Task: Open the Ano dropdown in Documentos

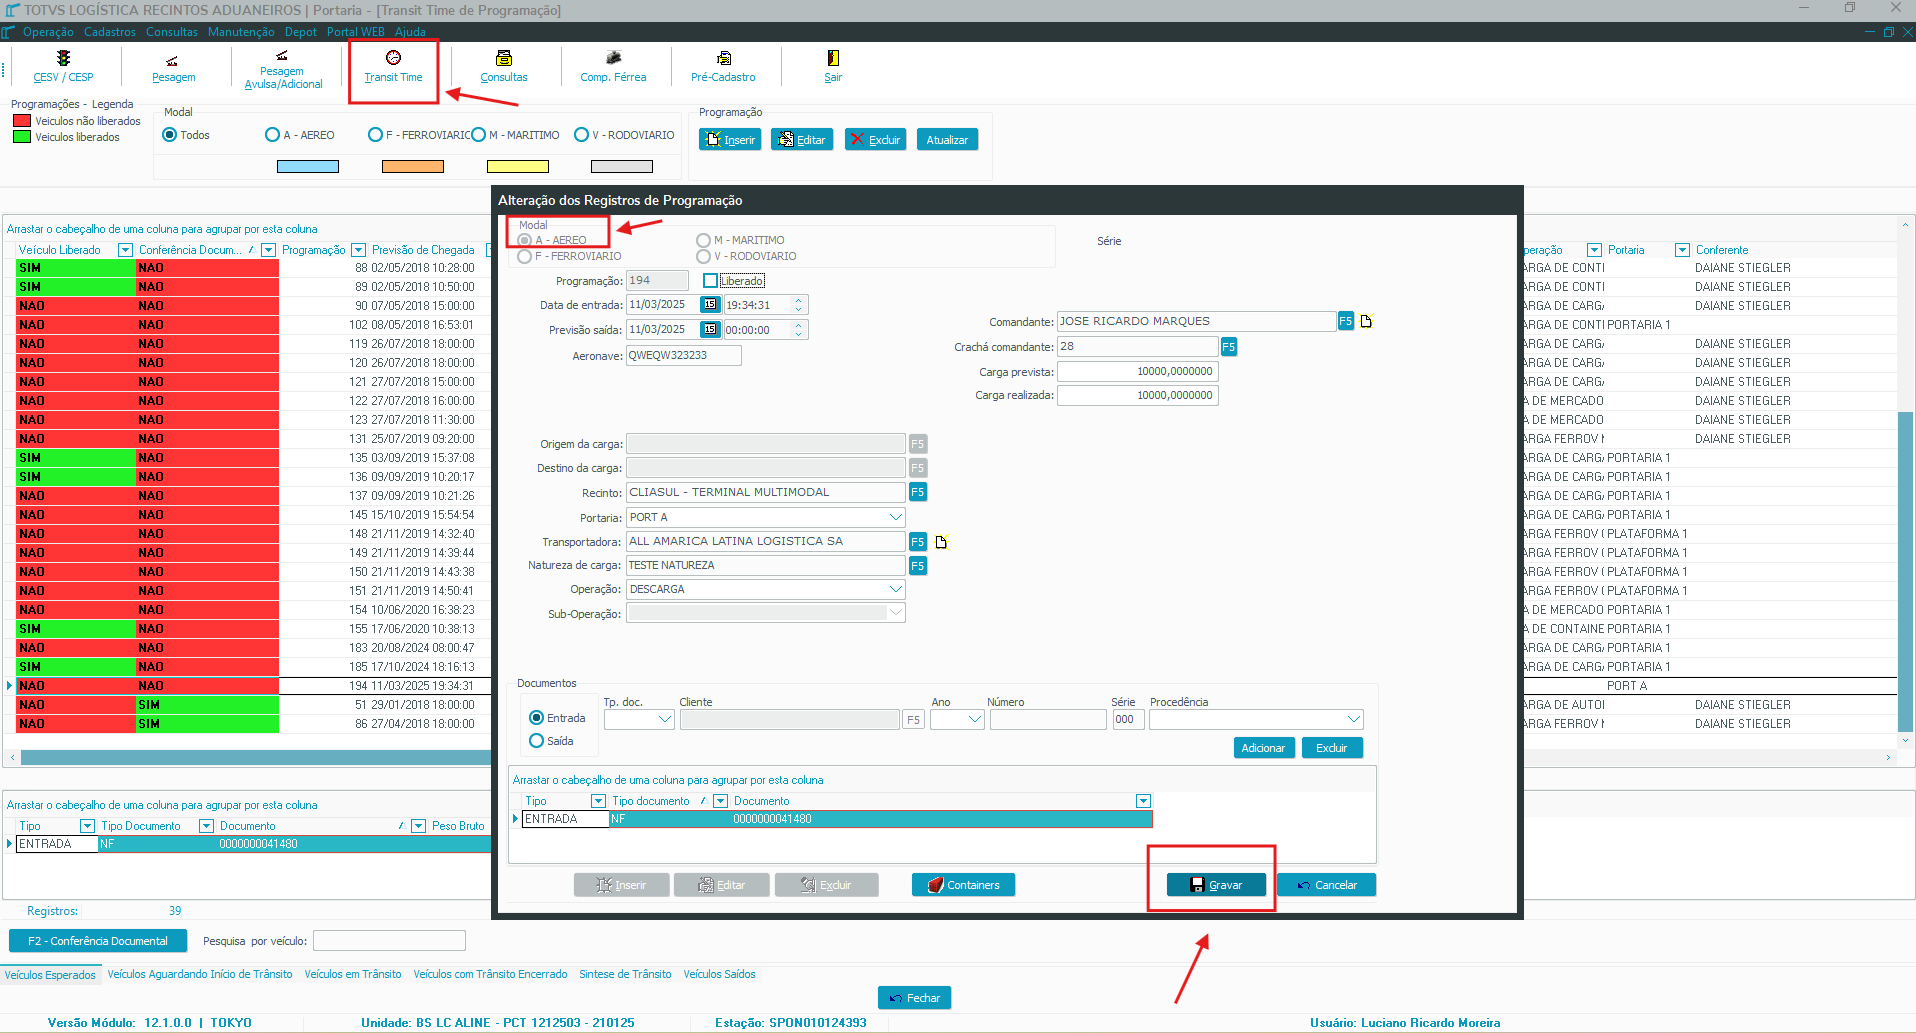Action: (975, 720)
